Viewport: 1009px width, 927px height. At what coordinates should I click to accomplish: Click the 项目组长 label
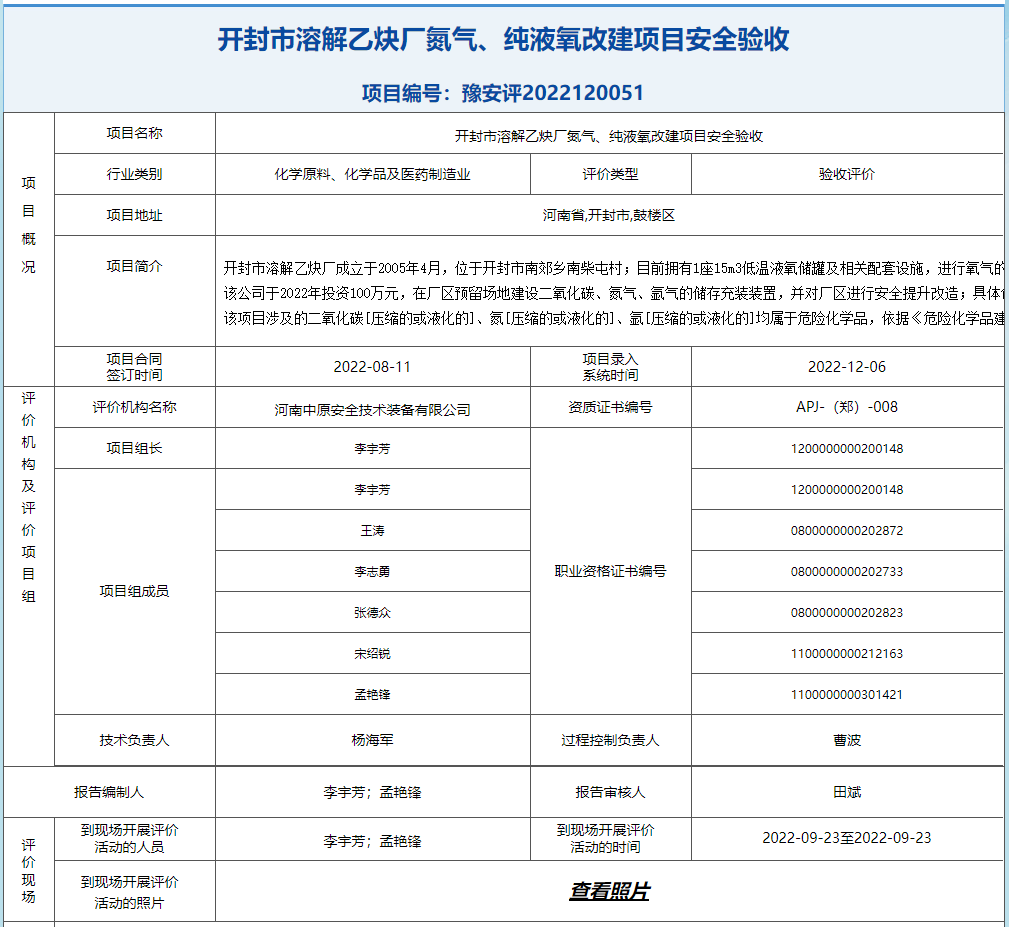(x=134, y=448)
